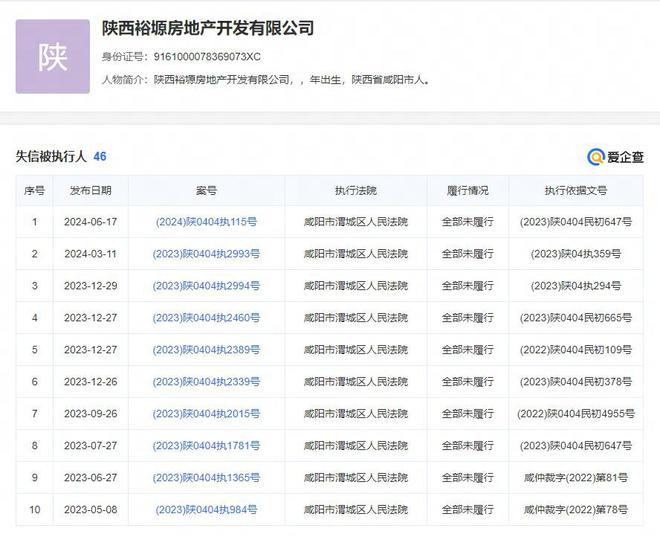
Task: Select the date 2024-03-11
Action: (90, 254)
